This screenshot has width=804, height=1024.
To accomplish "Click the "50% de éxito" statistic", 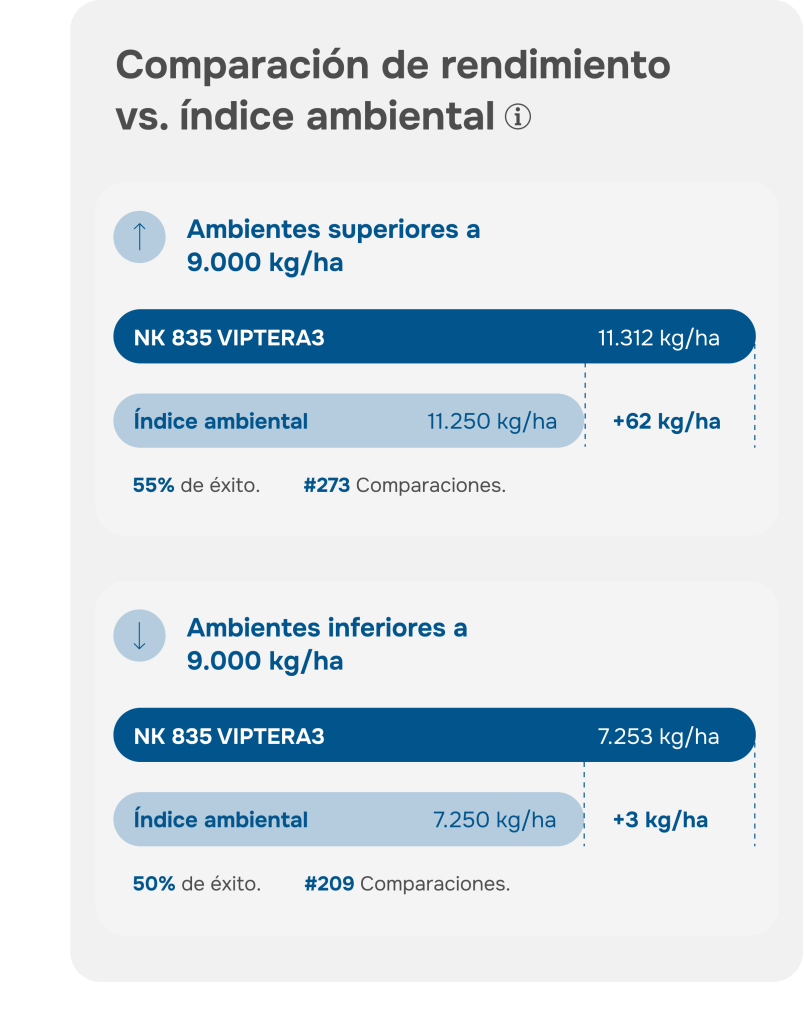I will 196,884.
